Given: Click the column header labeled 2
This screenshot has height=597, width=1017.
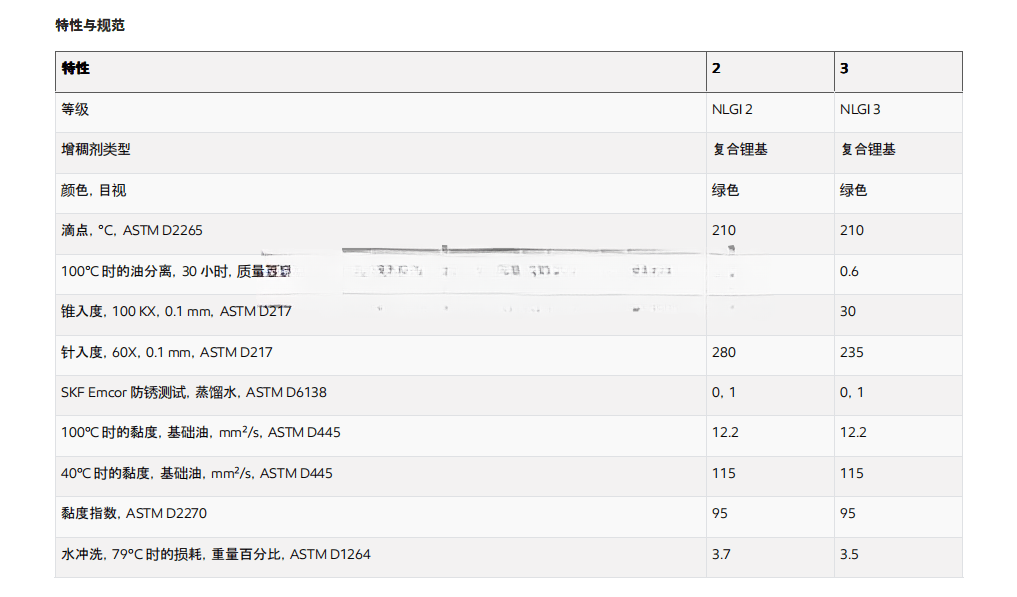Looking at the screenshot, I should [x=716, y=68].
